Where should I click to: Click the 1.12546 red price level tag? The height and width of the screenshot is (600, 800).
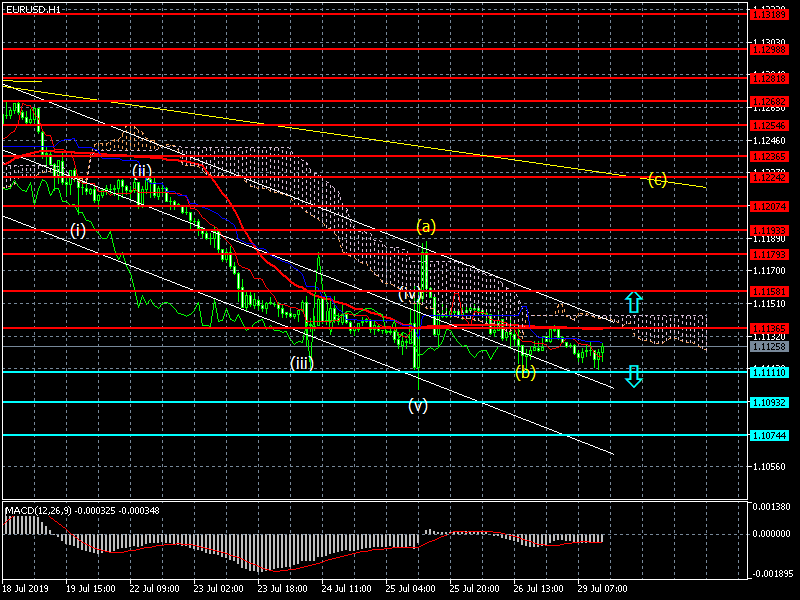click(x=769, y=126)
